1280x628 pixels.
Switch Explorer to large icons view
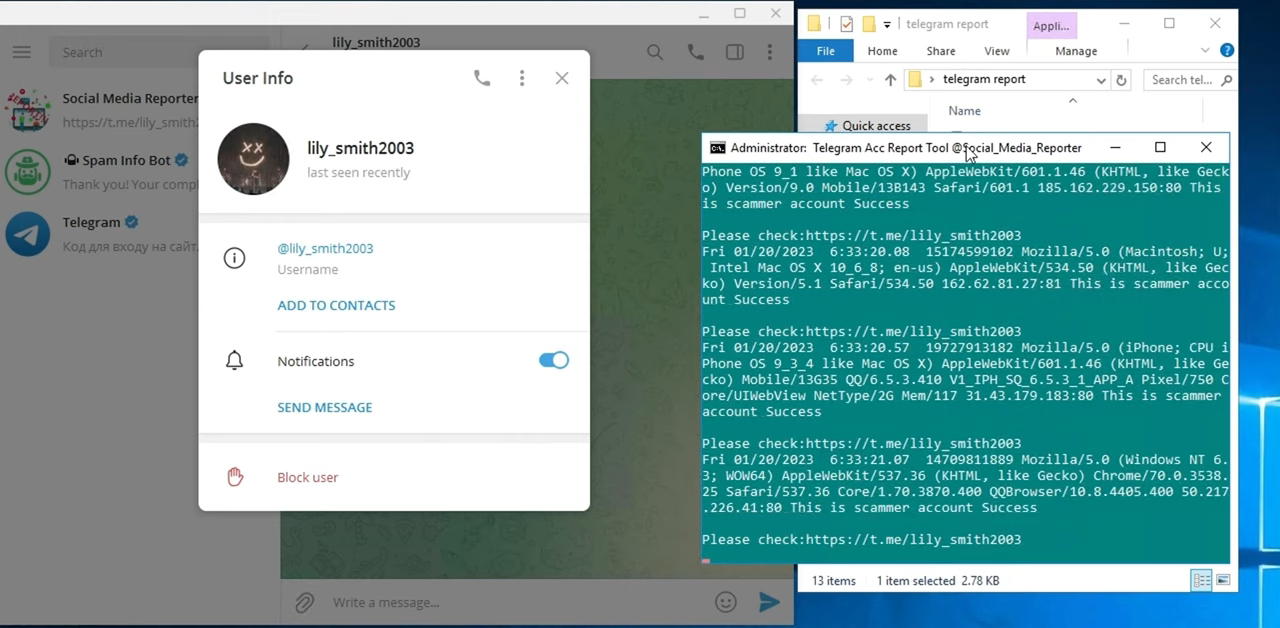pos(1223,580)
